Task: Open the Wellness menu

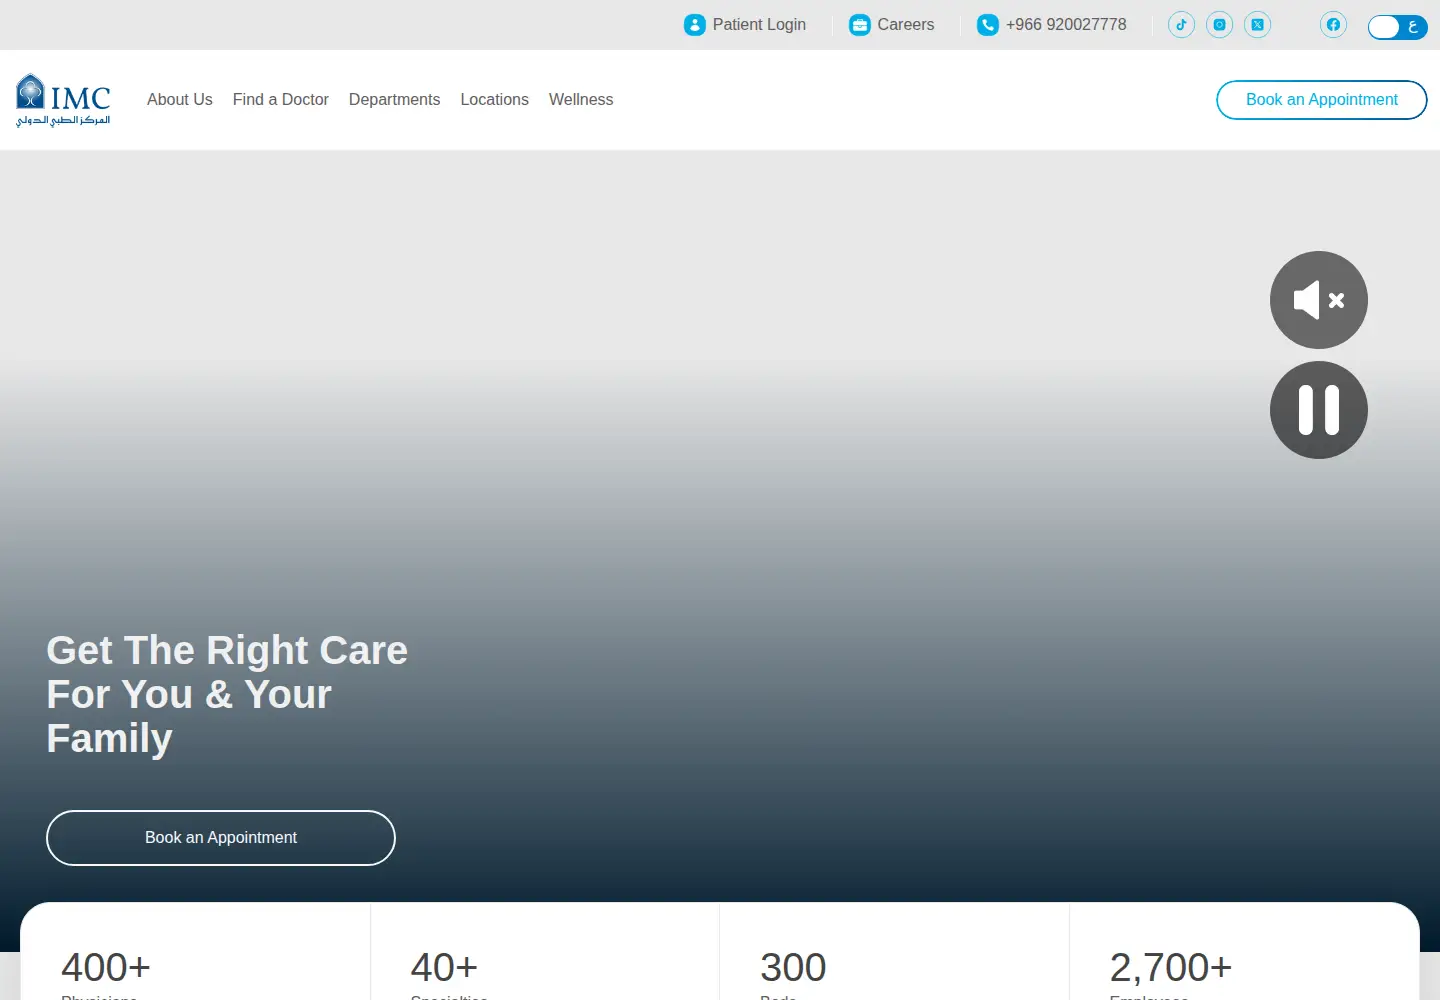Action: coord(581,100)
